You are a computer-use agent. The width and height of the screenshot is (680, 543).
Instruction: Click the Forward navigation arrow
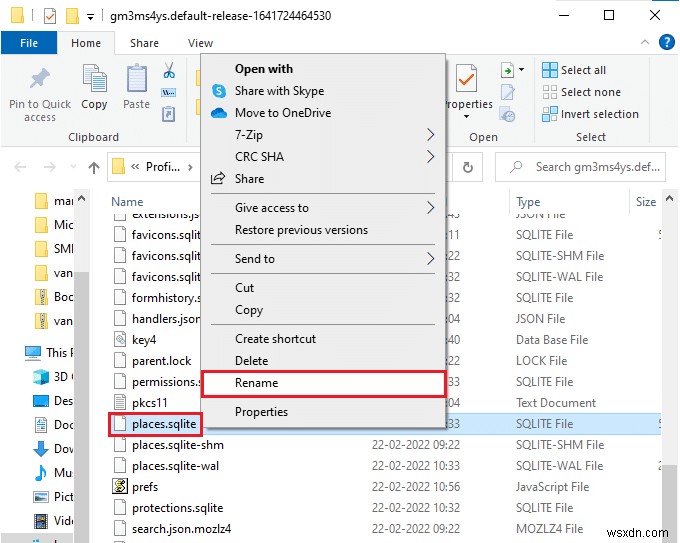pos(50,167)
